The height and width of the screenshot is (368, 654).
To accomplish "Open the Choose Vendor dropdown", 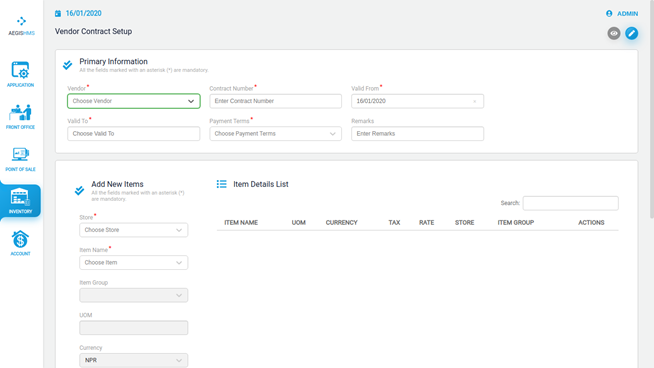I will (133, 101).
